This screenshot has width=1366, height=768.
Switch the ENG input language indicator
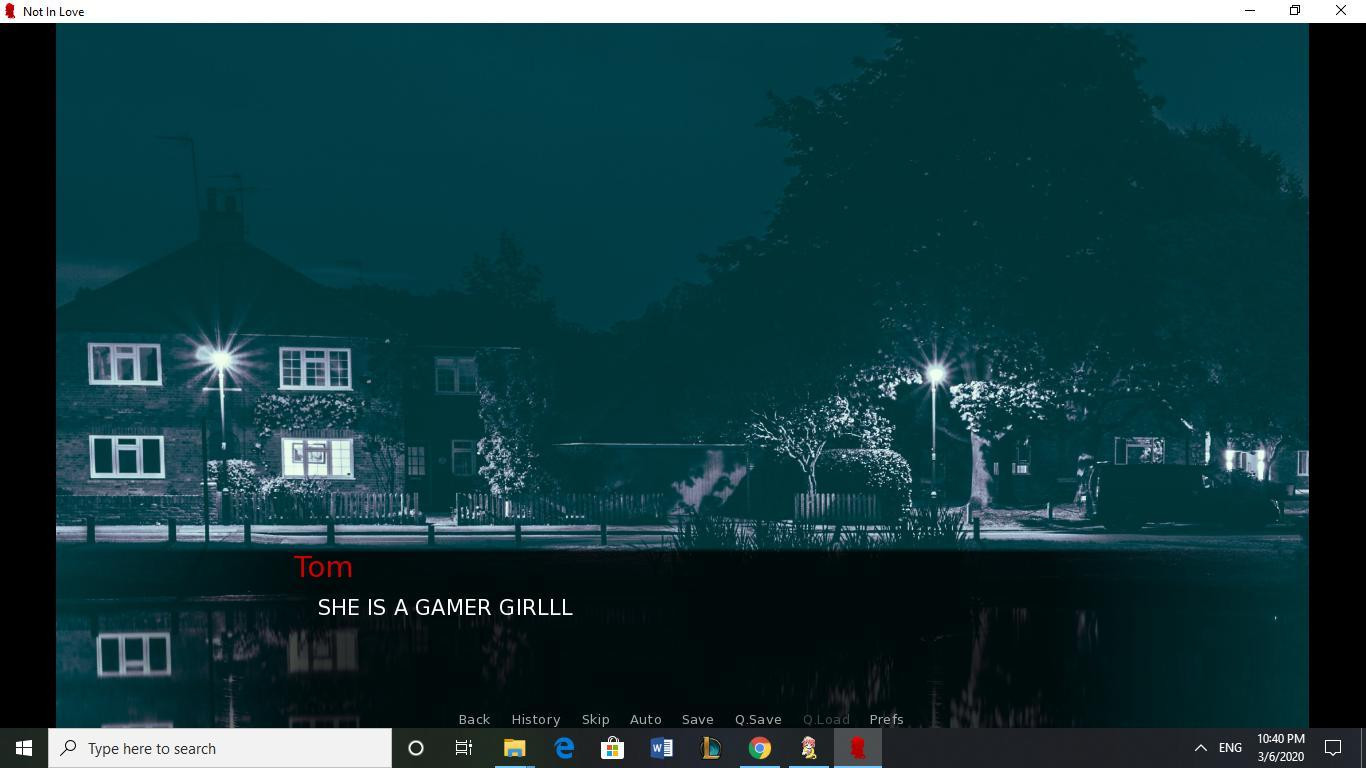tap(1230, 748)
